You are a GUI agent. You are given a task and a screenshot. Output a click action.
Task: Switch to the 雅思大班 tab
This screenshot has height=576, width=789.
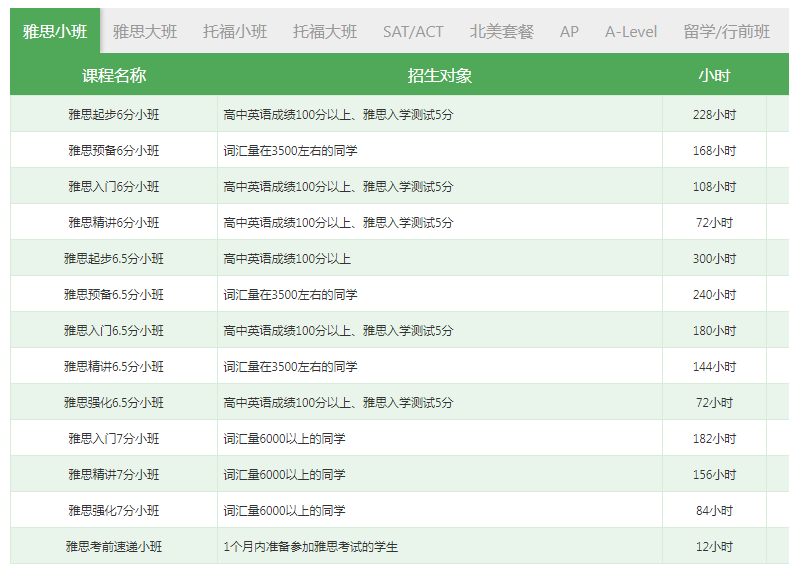[145, 31]
